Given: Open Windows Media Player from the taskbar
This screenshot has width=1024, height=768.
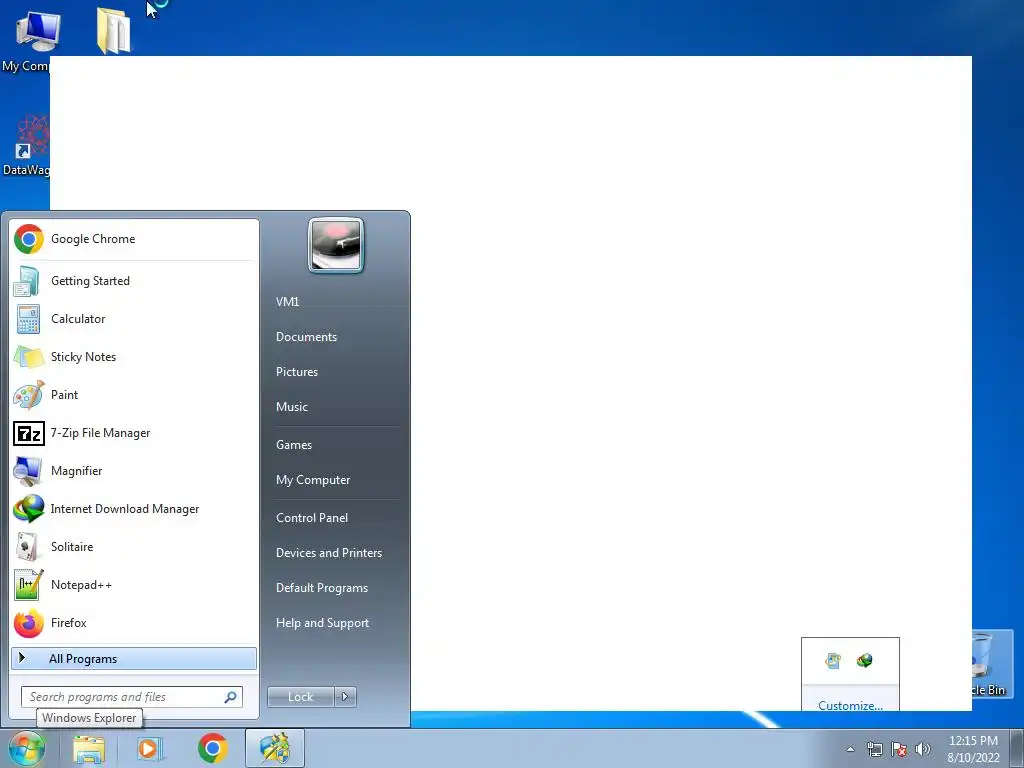Looking at the screenshot, I should click(150, 748).
